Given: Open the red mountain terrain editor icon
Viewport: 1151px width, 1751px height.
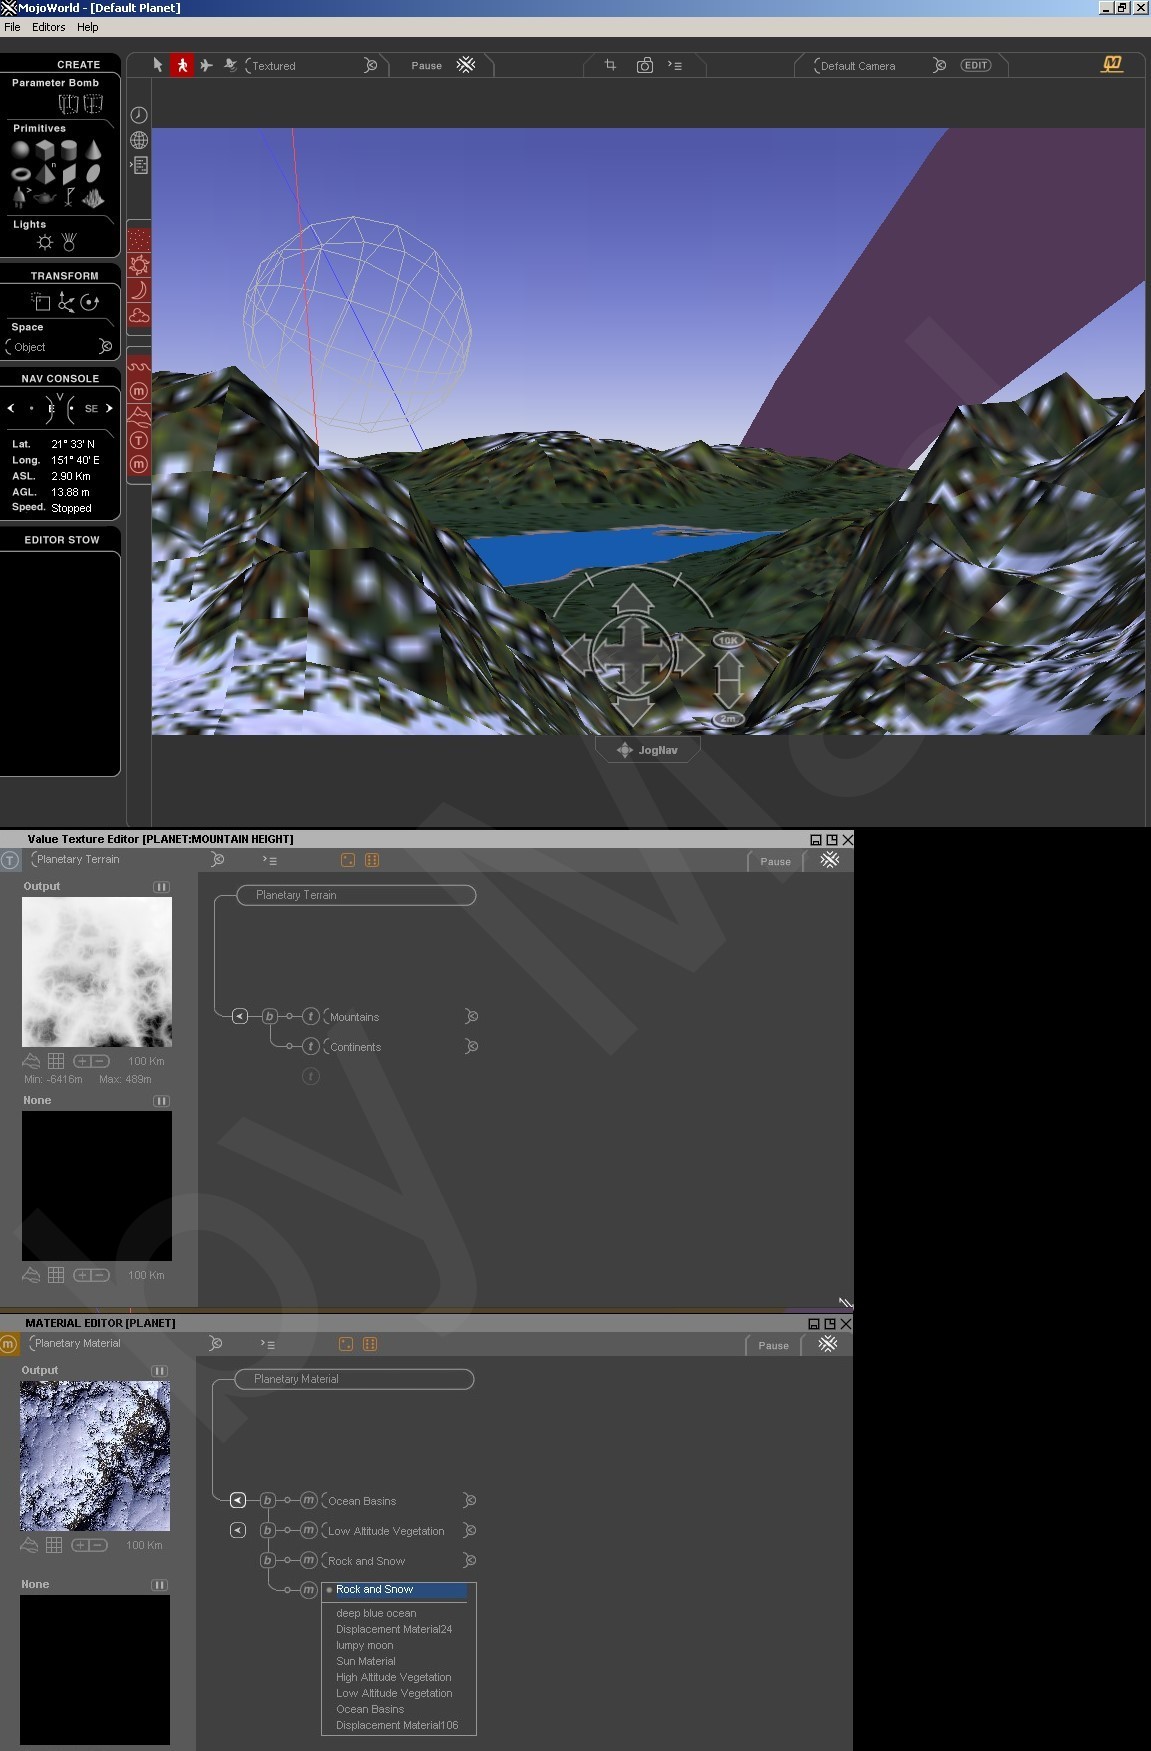Looking at the screenshot, I should coord(139,415).
